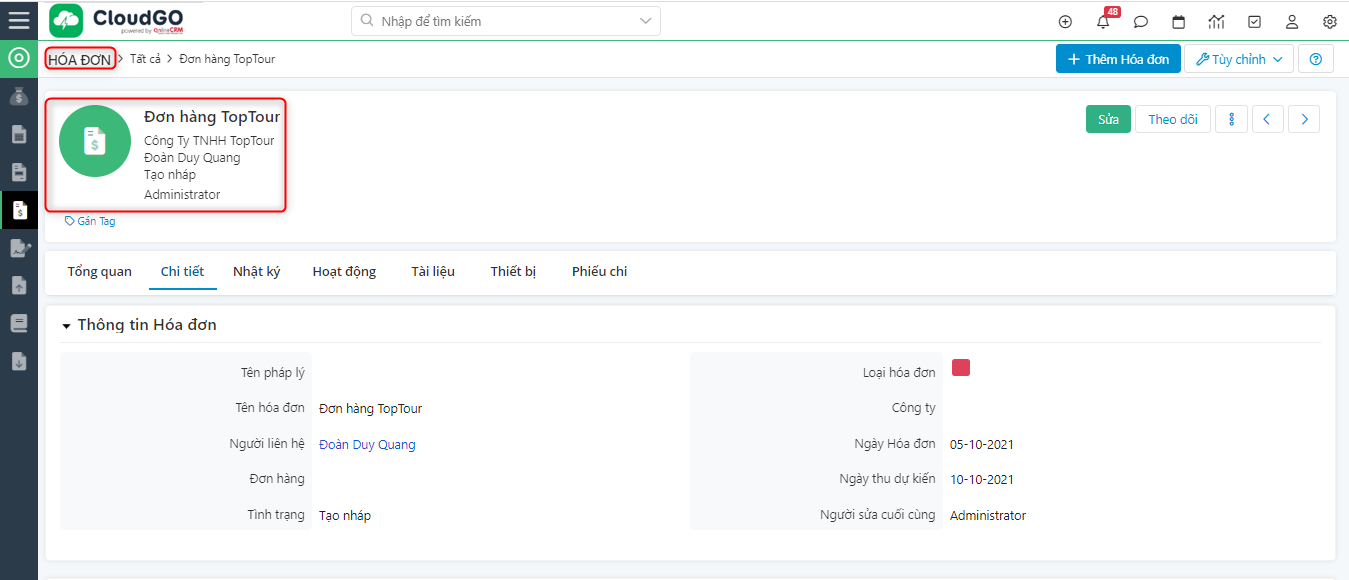
Task: Open the Đoàn Duy Quang contact link
Action: point(367,445)
